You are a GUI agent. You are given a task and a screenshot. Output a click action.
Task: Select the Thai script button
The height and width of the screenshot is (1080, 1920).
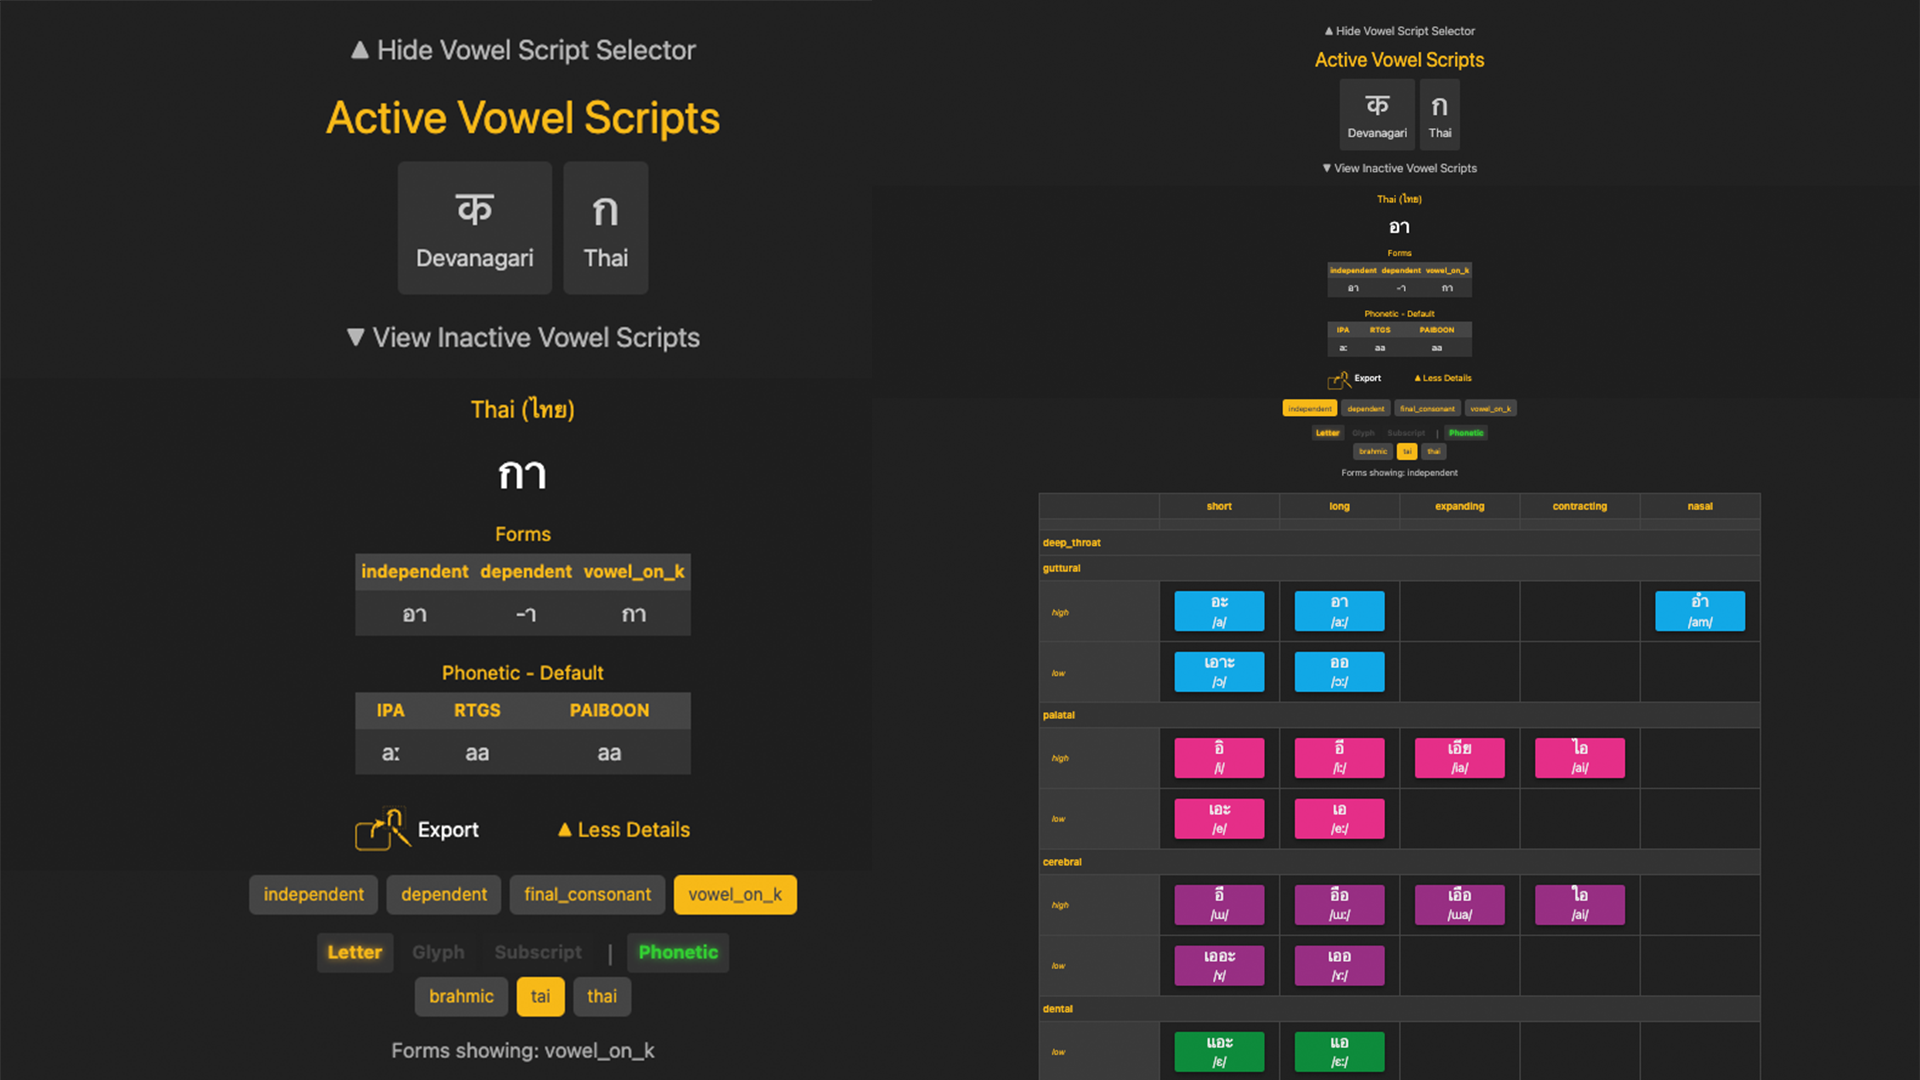pyautogui.click(x=604, y=228)
